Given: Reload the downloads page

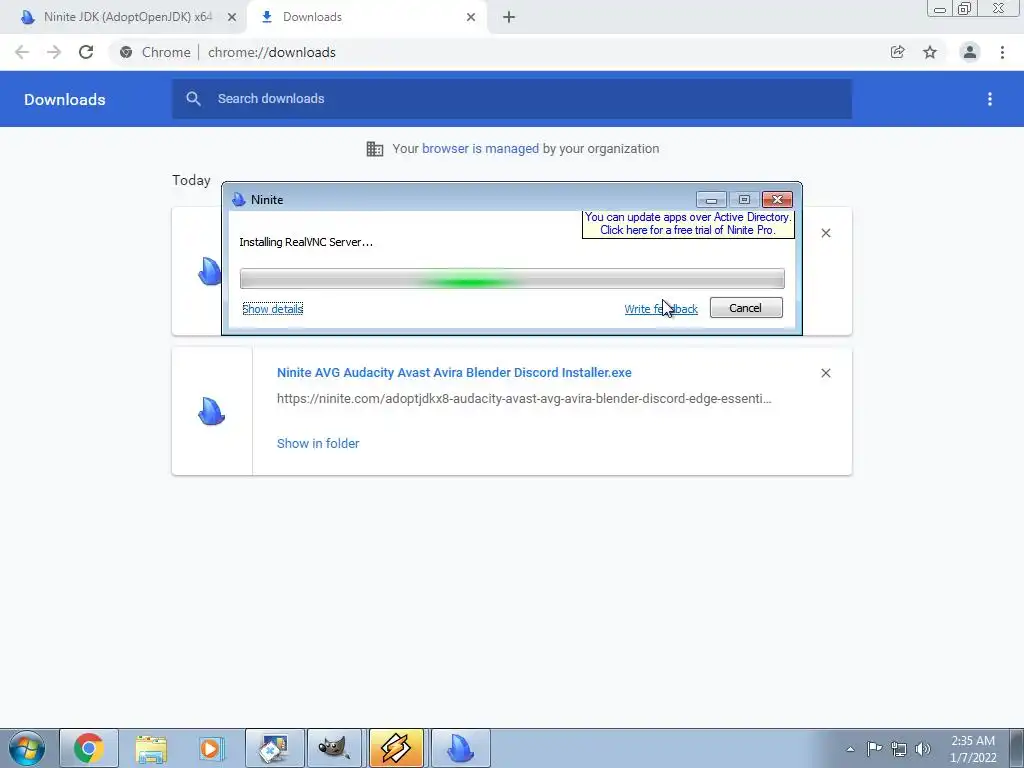Looking at the screenshot, I should (86, 52).
